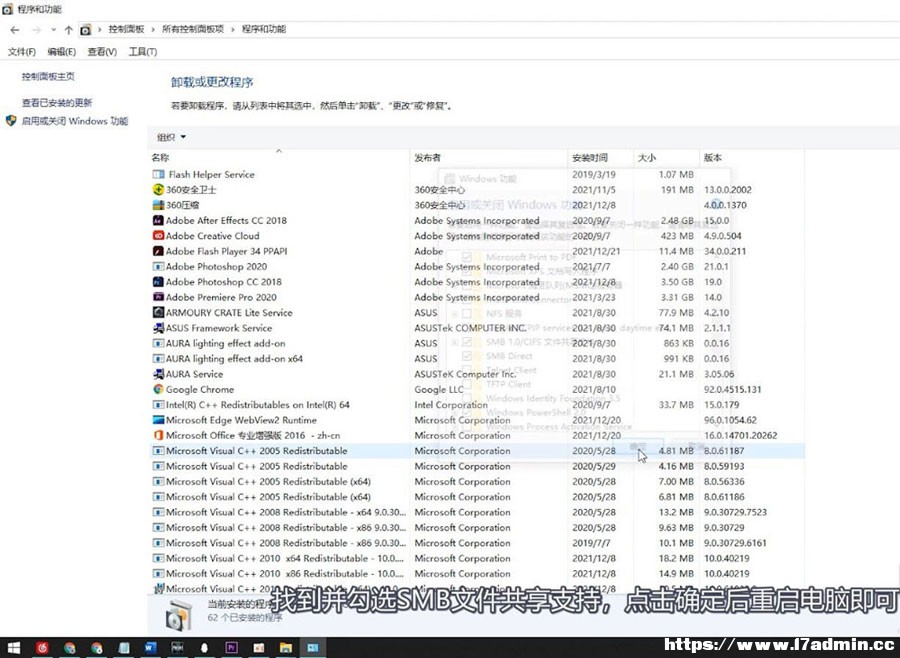Click the Adobe Photoshop 2020 list icon
This screenshot has width=900, height=658.
coord(158,266)
